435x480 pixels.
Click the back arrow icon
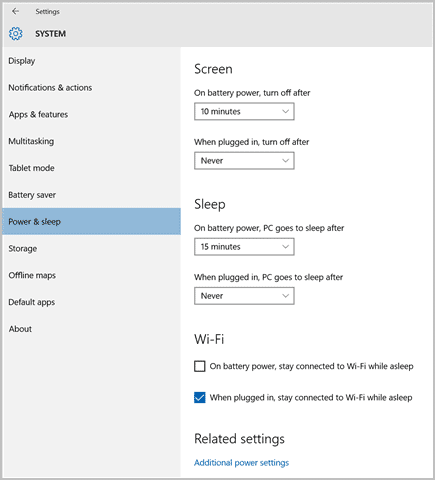coord(15,11)
